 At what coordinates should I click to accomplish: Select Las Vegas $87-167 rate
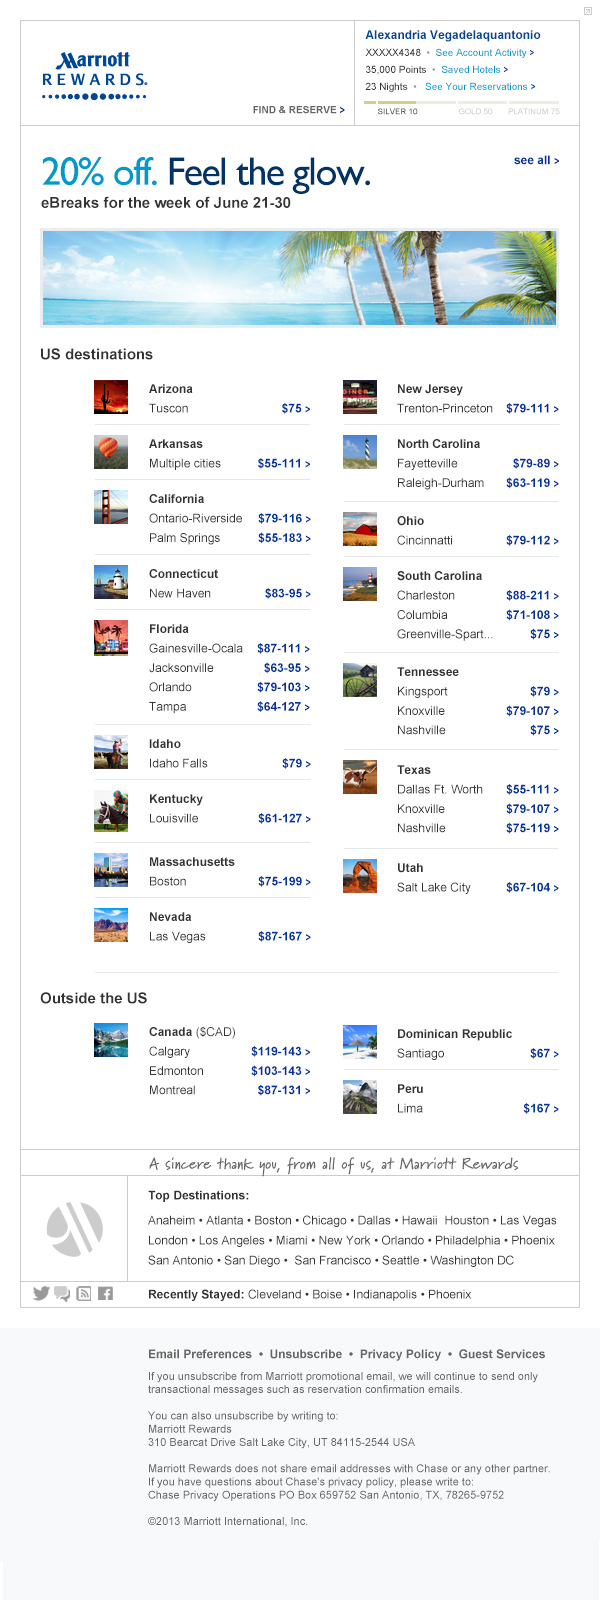point(284,937)
